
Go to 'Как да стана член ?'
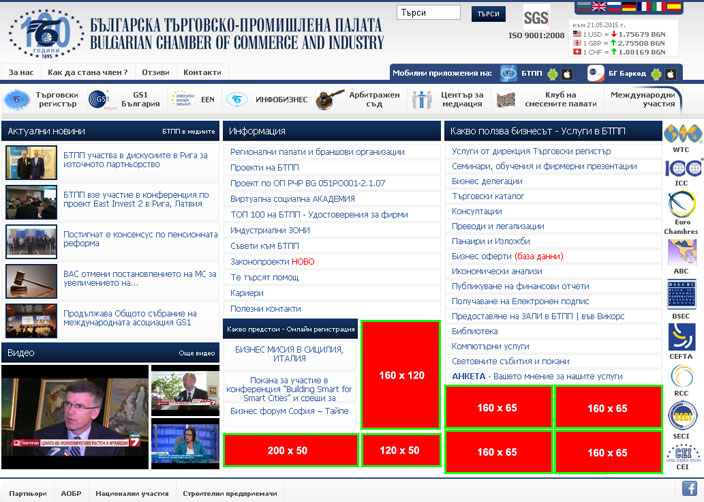[x=88, y=72]
